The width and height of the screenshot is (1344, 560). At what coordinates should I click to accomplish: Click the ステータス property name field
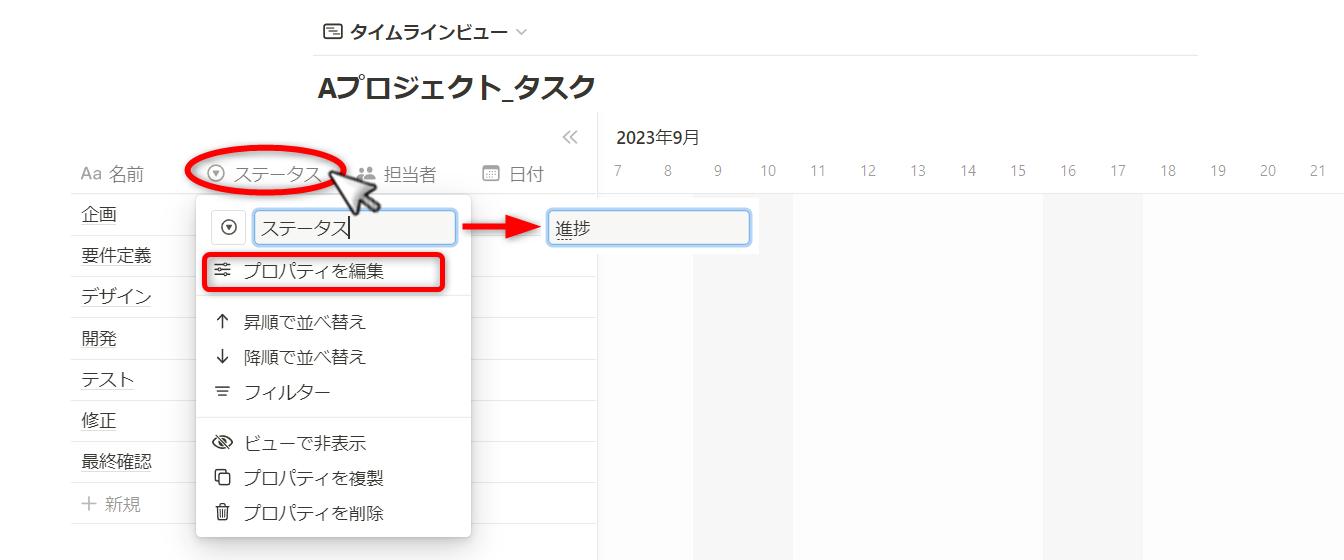pos(355,228)
